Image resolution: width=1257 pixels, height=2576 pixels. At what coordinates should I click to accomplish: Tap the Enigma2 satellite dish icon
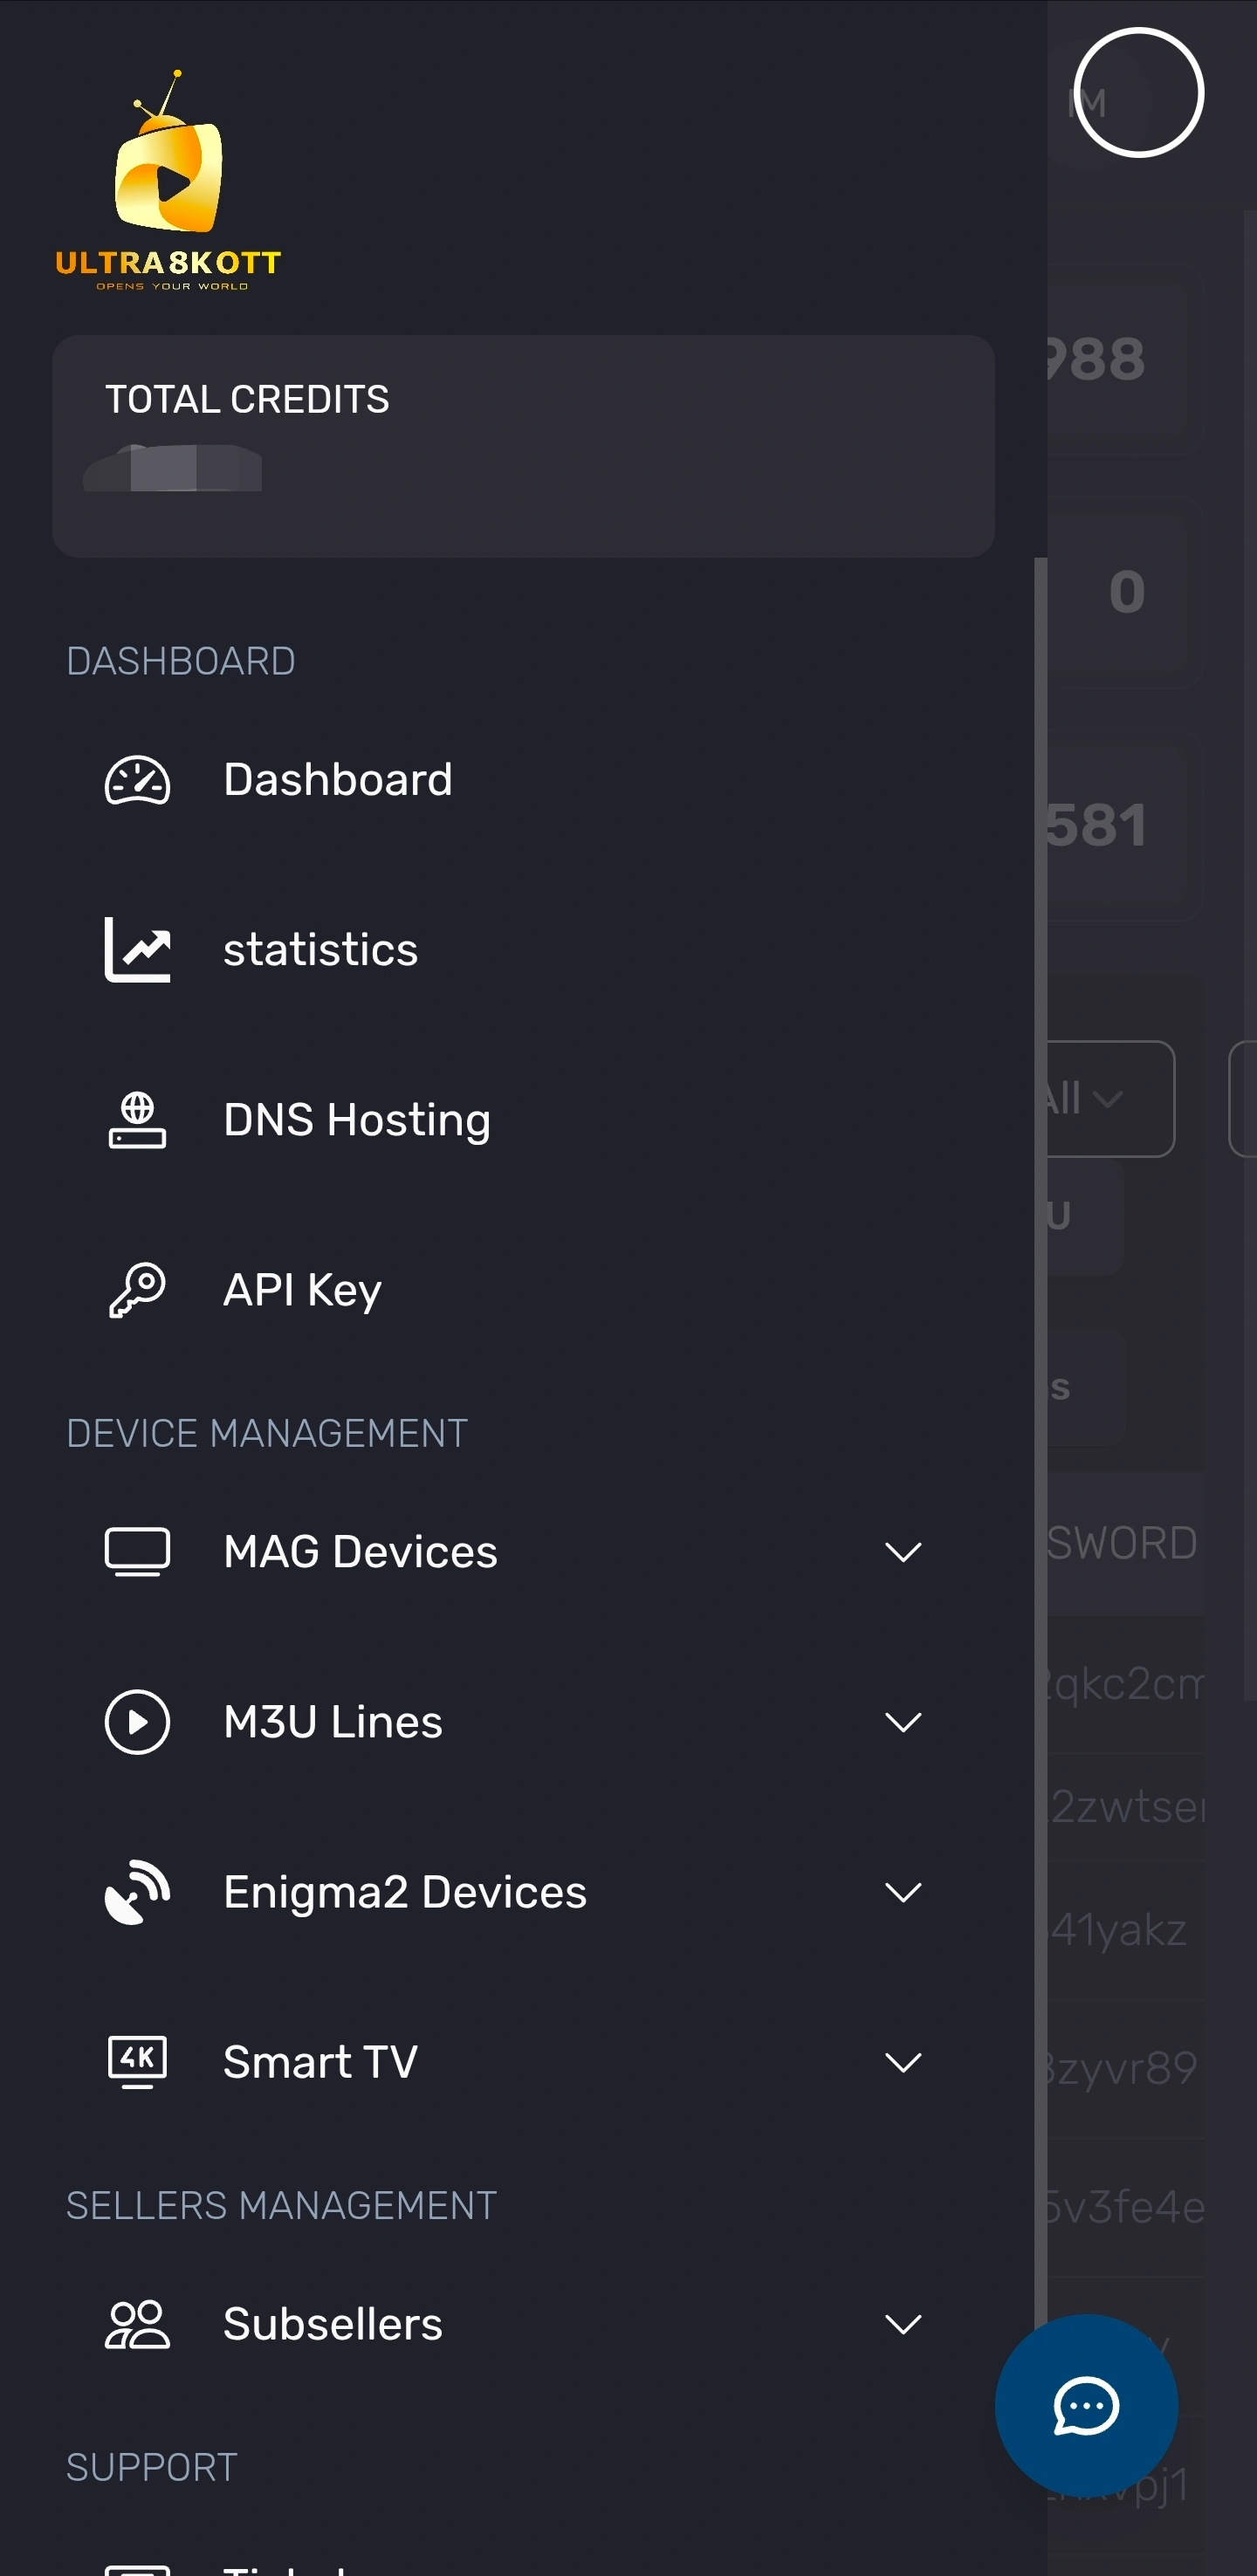[137, 1892]
